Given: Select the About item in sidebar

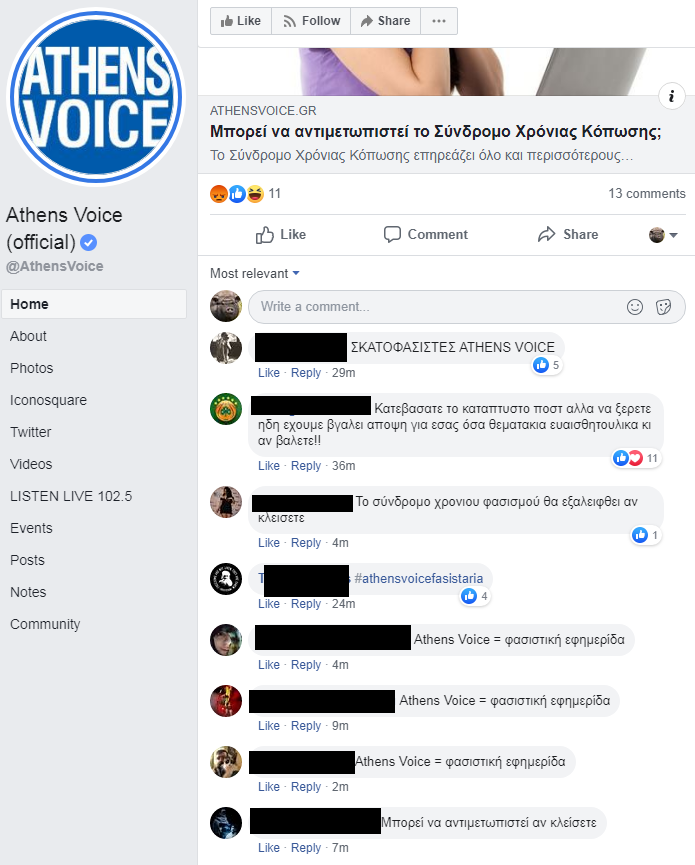Looking at the screenshot, I should [x=28, y=336].
